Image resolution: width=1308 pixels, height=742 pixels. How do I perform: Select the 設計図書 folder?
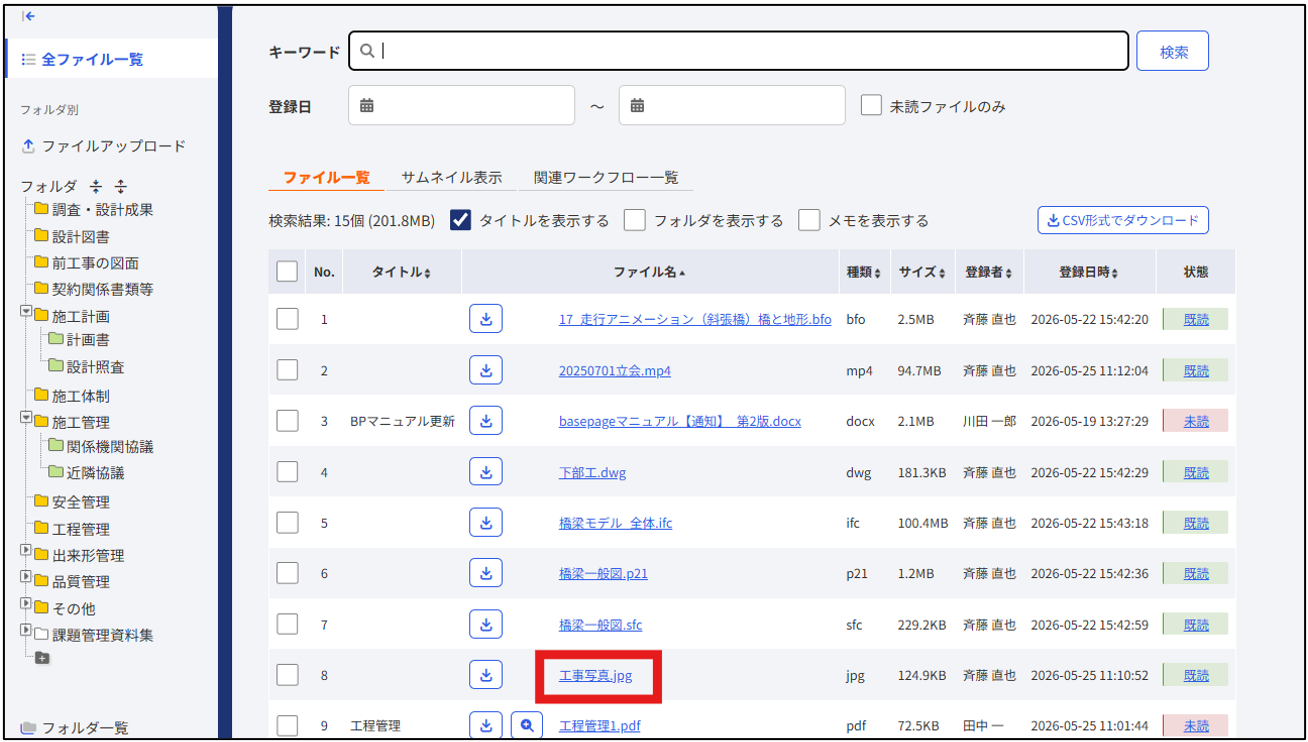tap(80, 237)
